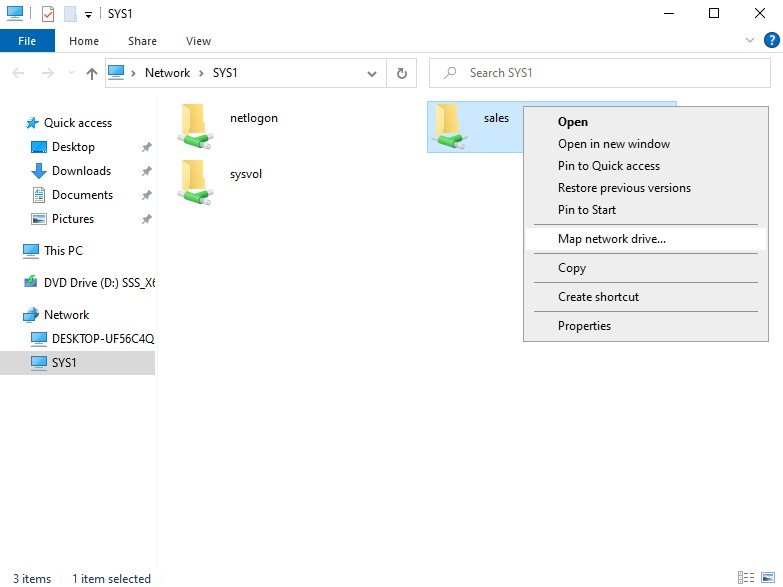This screenshot has height=587, width=783.
Task: Switch to the View ribbon tab
Action: [x=198, y=41]
